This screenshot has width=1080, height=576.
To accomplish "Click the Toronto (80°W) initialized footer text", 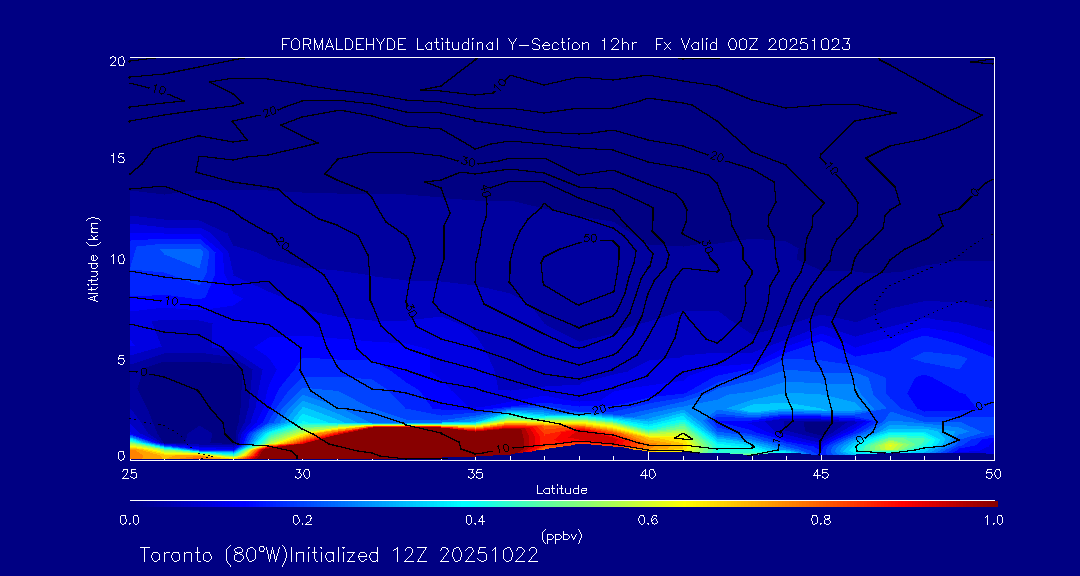I will click(339, 555).
